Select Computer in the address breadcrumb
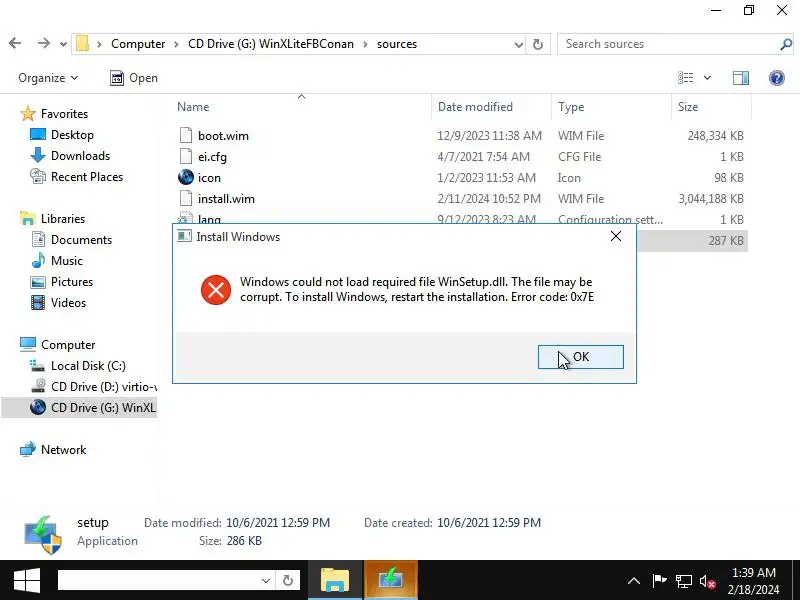The width and height of the screenshot is (800, 600). point(138,44)
